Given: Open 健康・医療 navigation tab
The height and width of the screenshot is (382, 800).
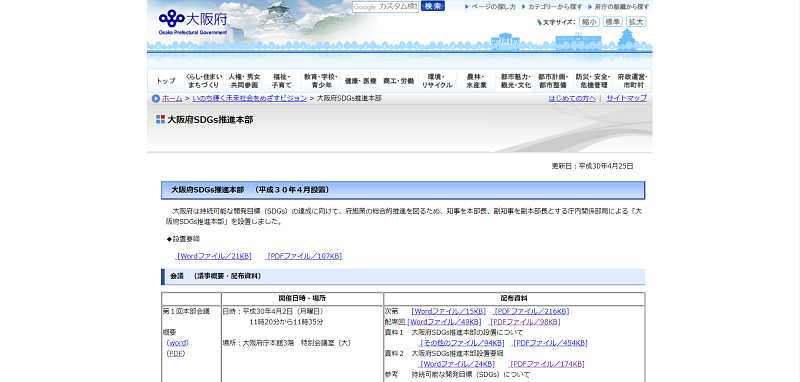Looking at the screenshot, I should [x=360, y=81].
